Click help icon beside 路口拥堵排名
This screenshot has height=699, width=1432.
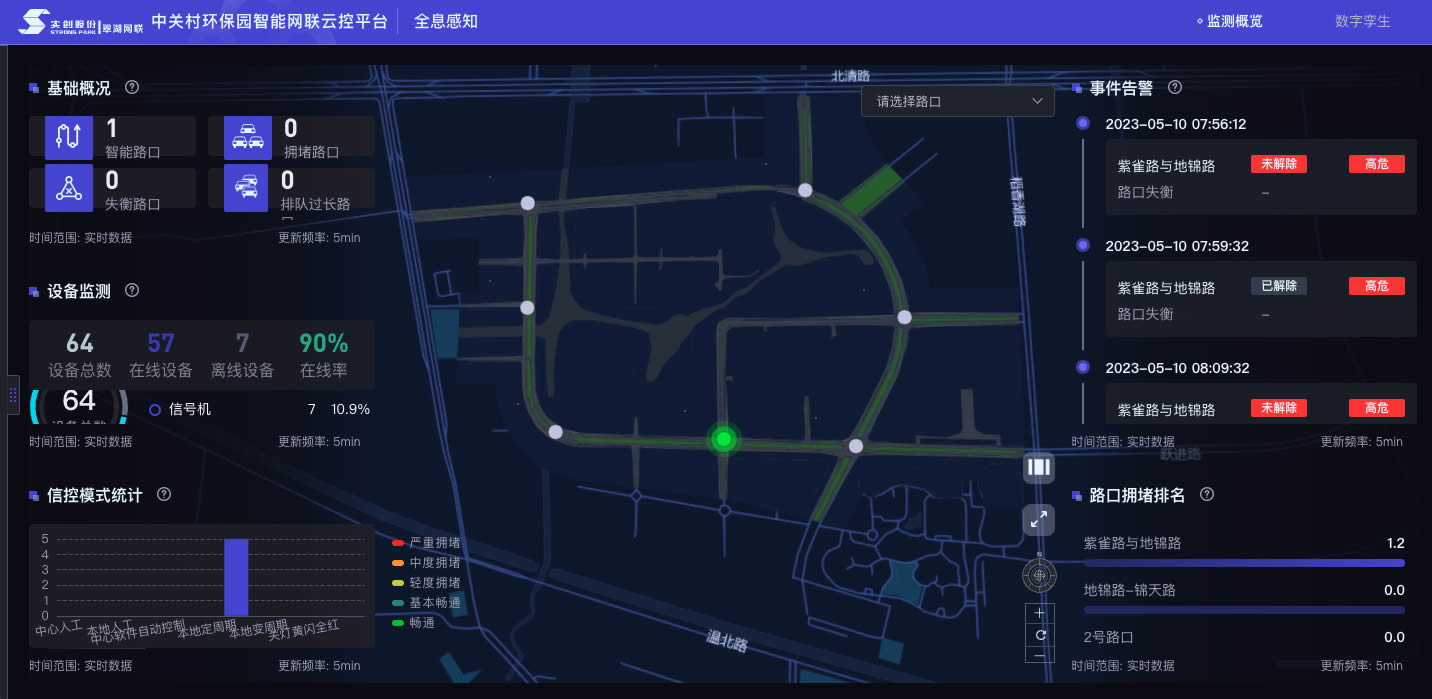[1207, 495]
